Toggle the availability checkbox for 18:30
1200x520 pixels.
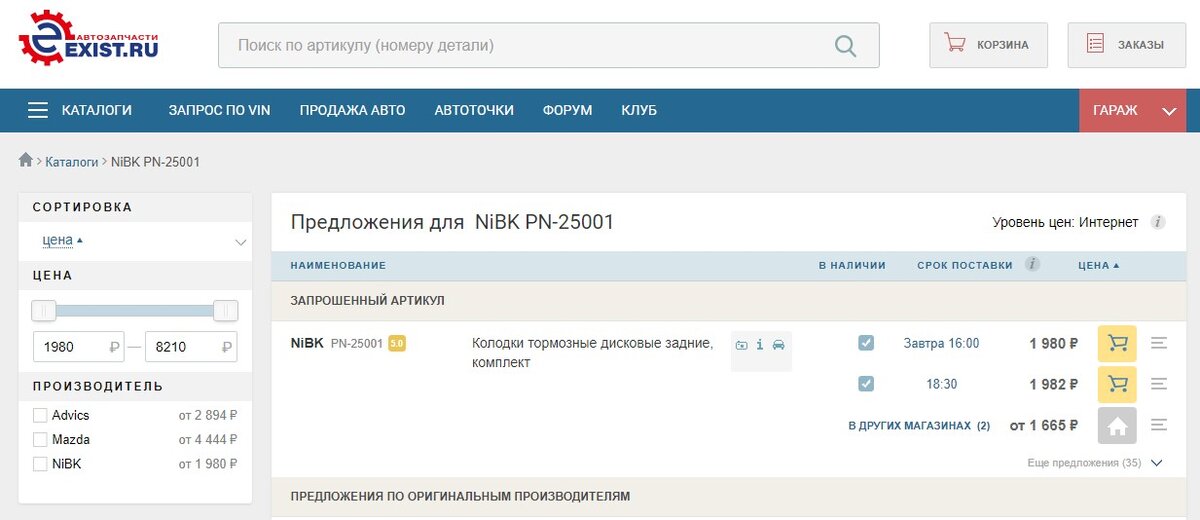[x=866, y=383]
